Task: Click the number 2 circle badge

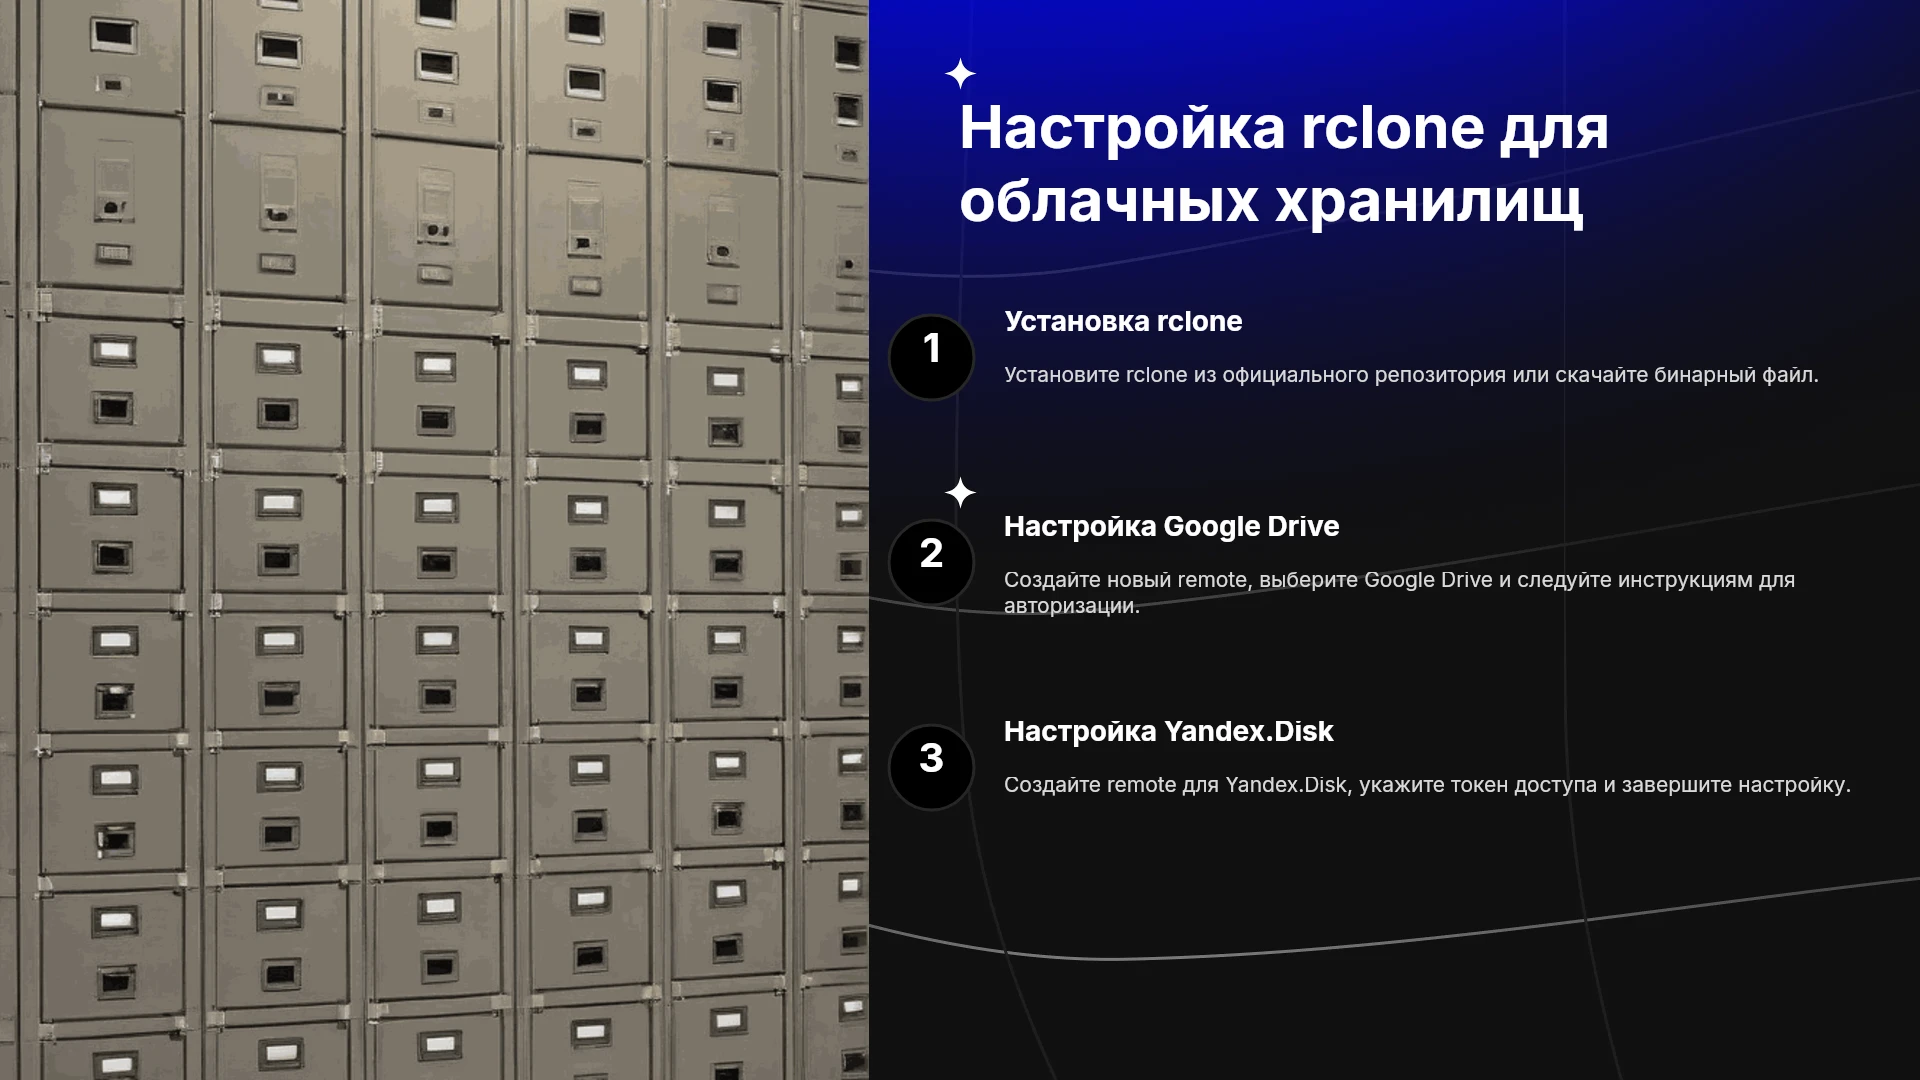Action: 931,562
